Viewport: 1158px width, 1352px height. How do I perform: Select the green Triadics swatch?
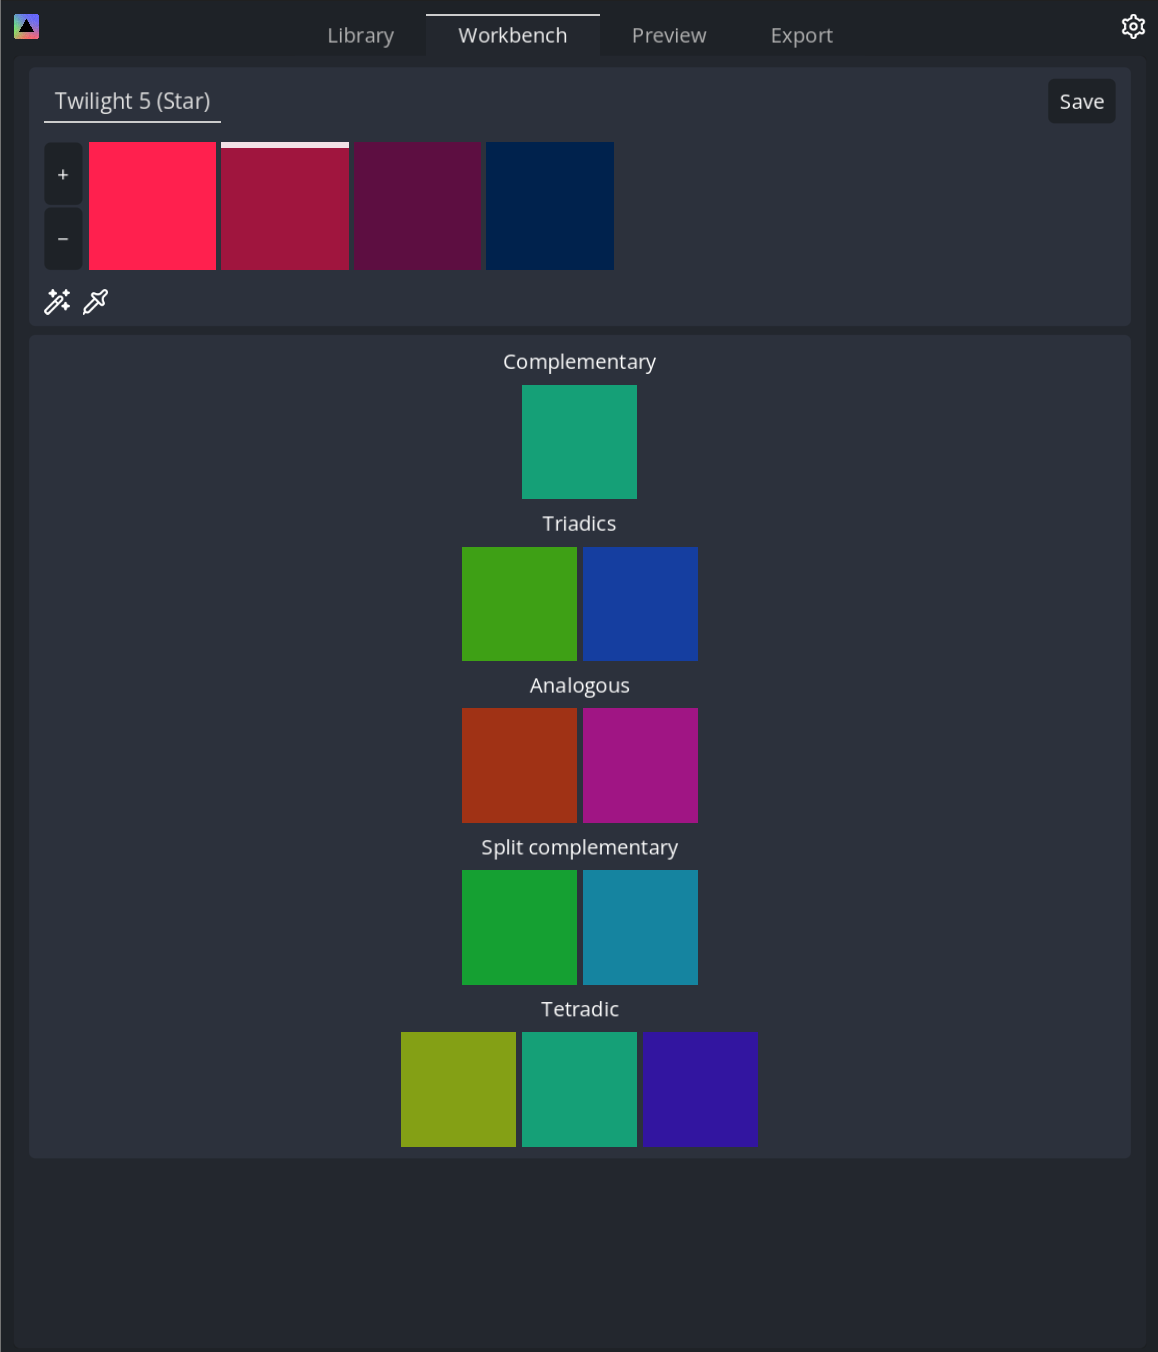pos(519,604)
